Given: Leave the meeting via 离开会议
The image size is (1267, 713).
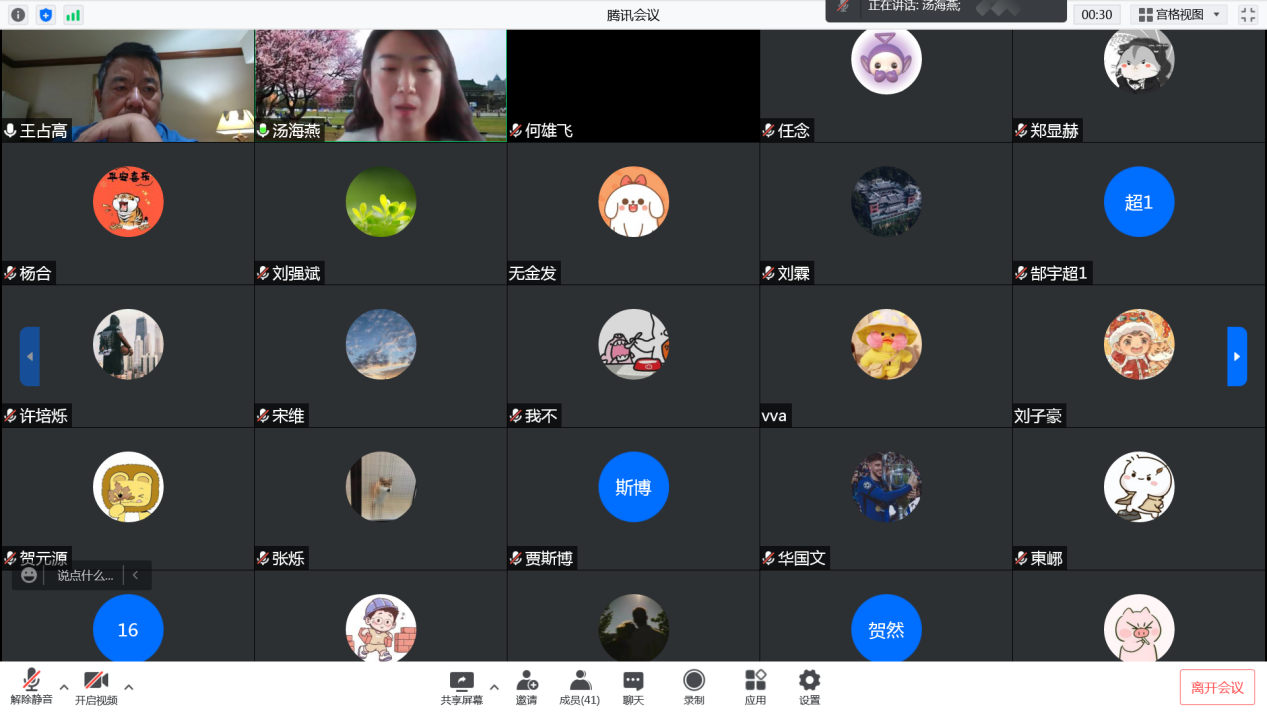Looking at the screenshot, I should click(1219, 687).
